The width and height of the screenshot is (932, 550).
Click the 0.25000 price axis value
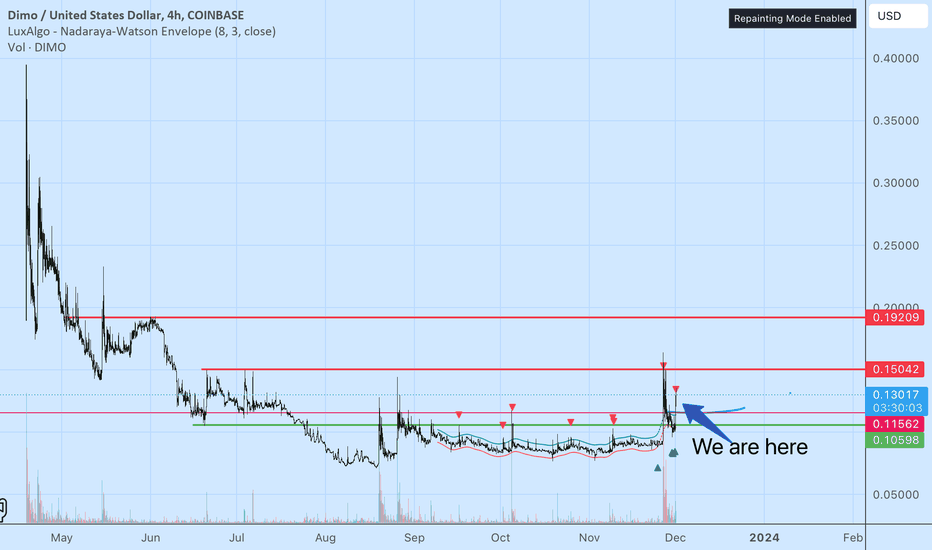(896, 246)
